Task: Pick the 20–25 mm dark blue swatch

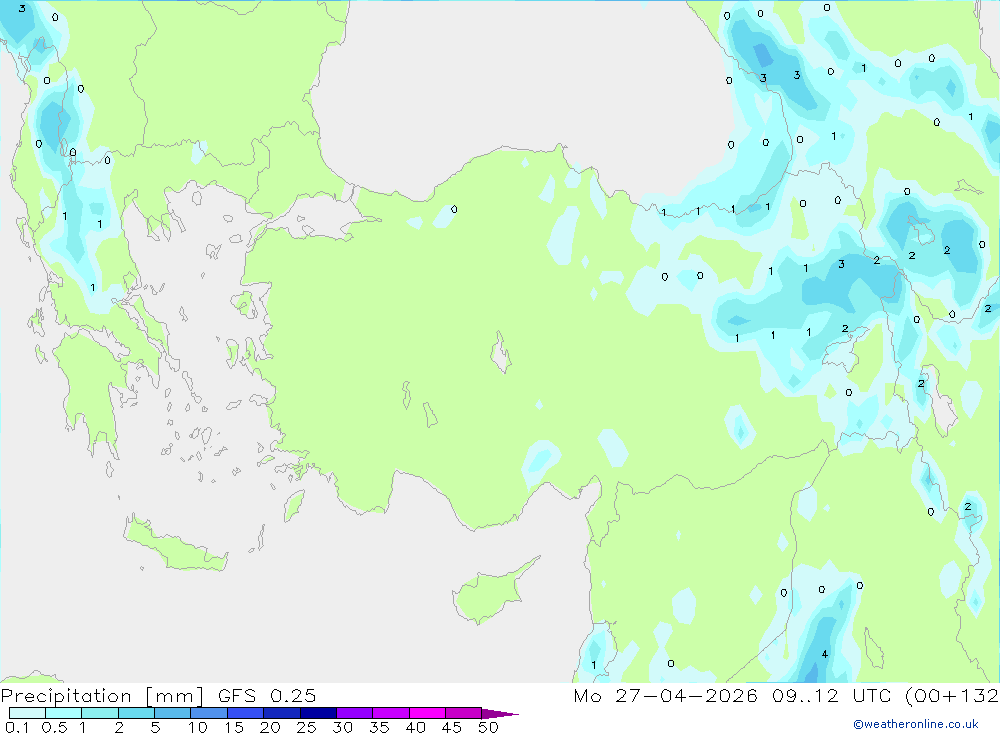Action: tap(281, 713)
